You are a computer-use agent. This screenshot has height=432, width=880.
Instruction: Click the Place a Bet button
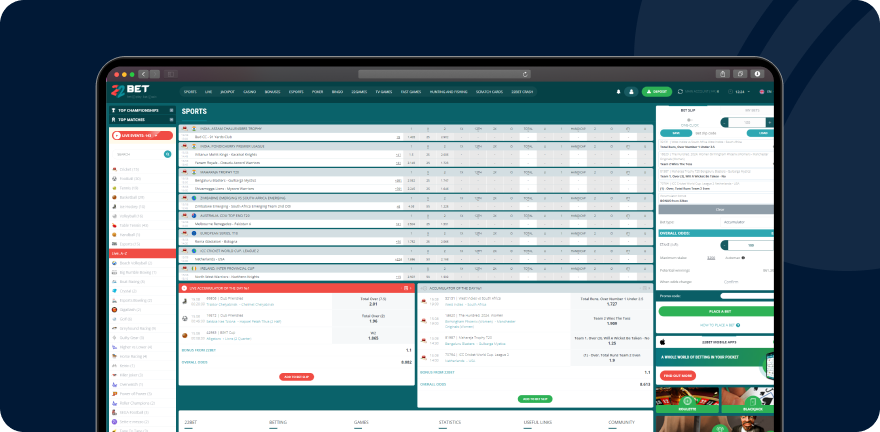717,311
